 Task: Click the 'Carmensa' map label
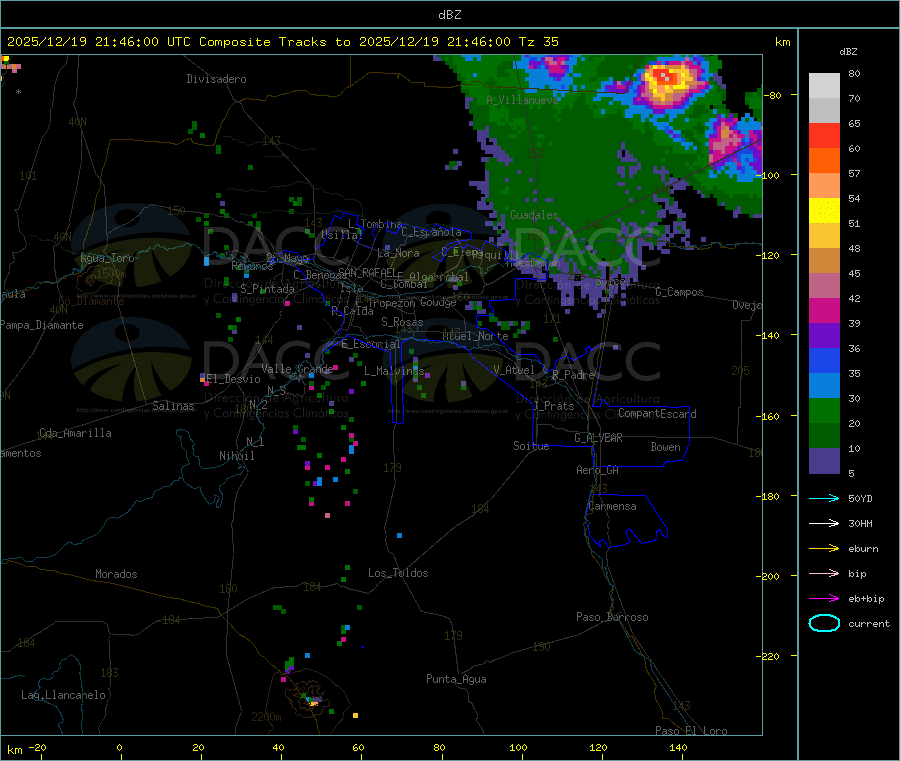tap(612, 506)
